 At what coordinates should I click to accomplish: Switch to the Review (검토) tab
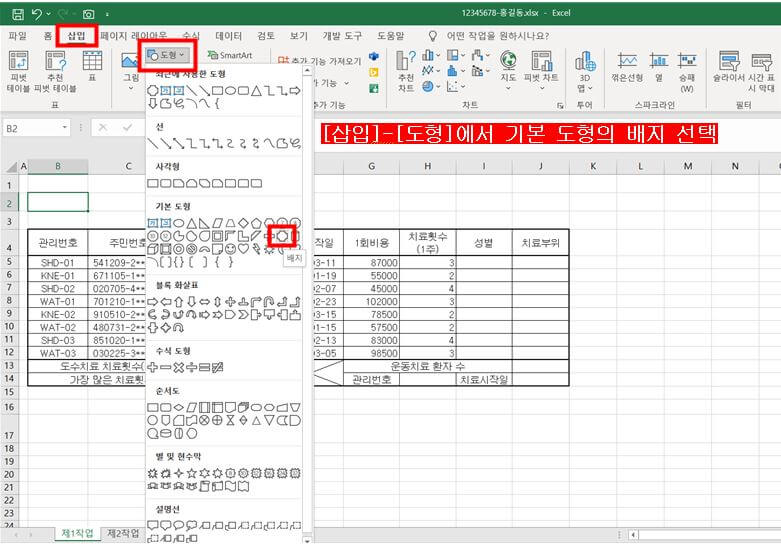(266, 36)
